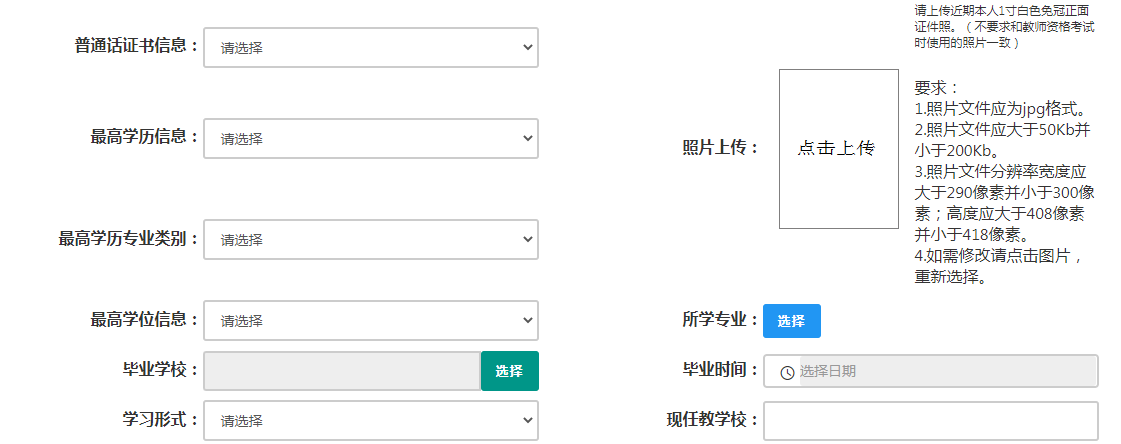The height and width of the screenshot is (444, 1121).
Task: Open the 选择日期 graduation date picker field
Action: (x=931, y=371)
